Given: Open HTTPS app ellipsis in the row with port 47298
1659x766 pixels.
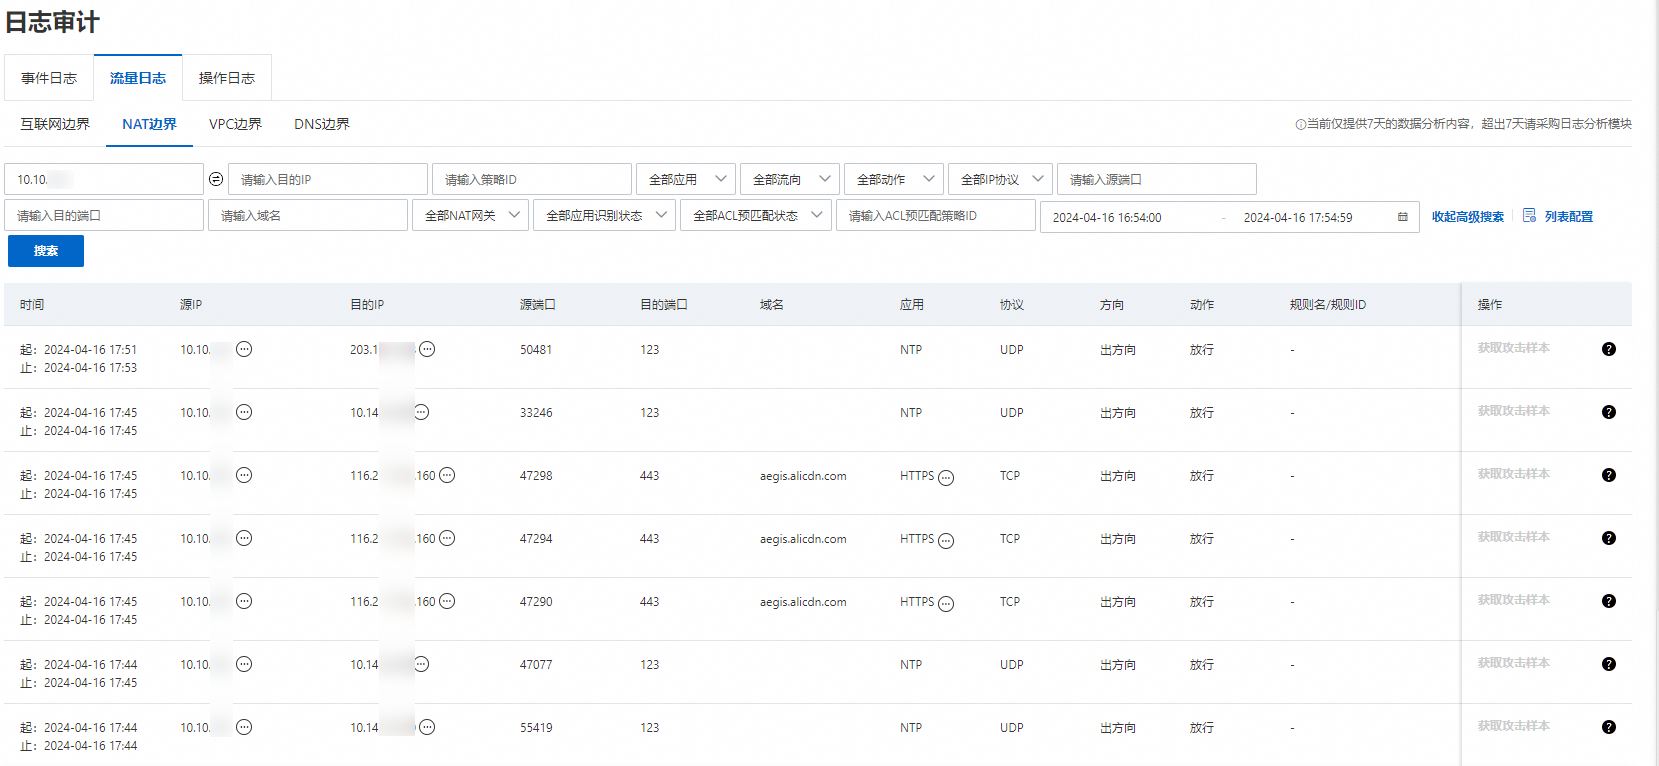Looking at the screenshot, I should [946, 478].
